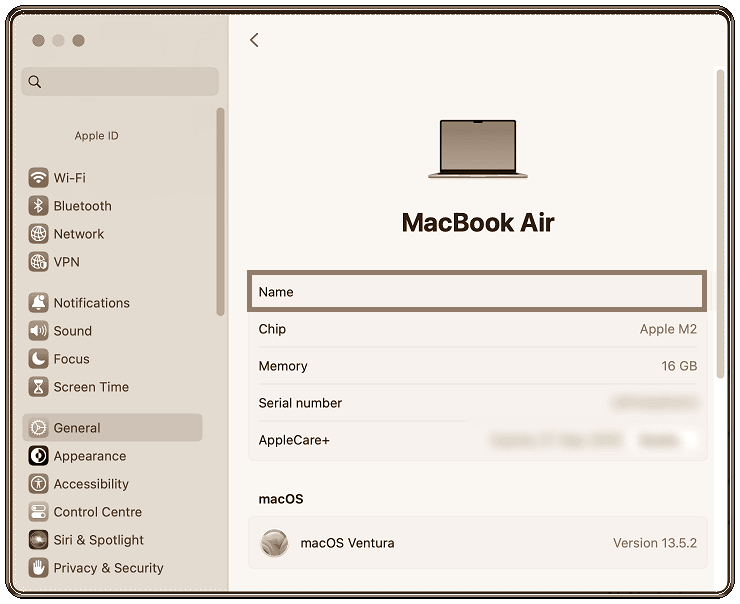Screen dimensions: 740x604
Task: Click the MacBook Air heading
Action: click(478, 222)
